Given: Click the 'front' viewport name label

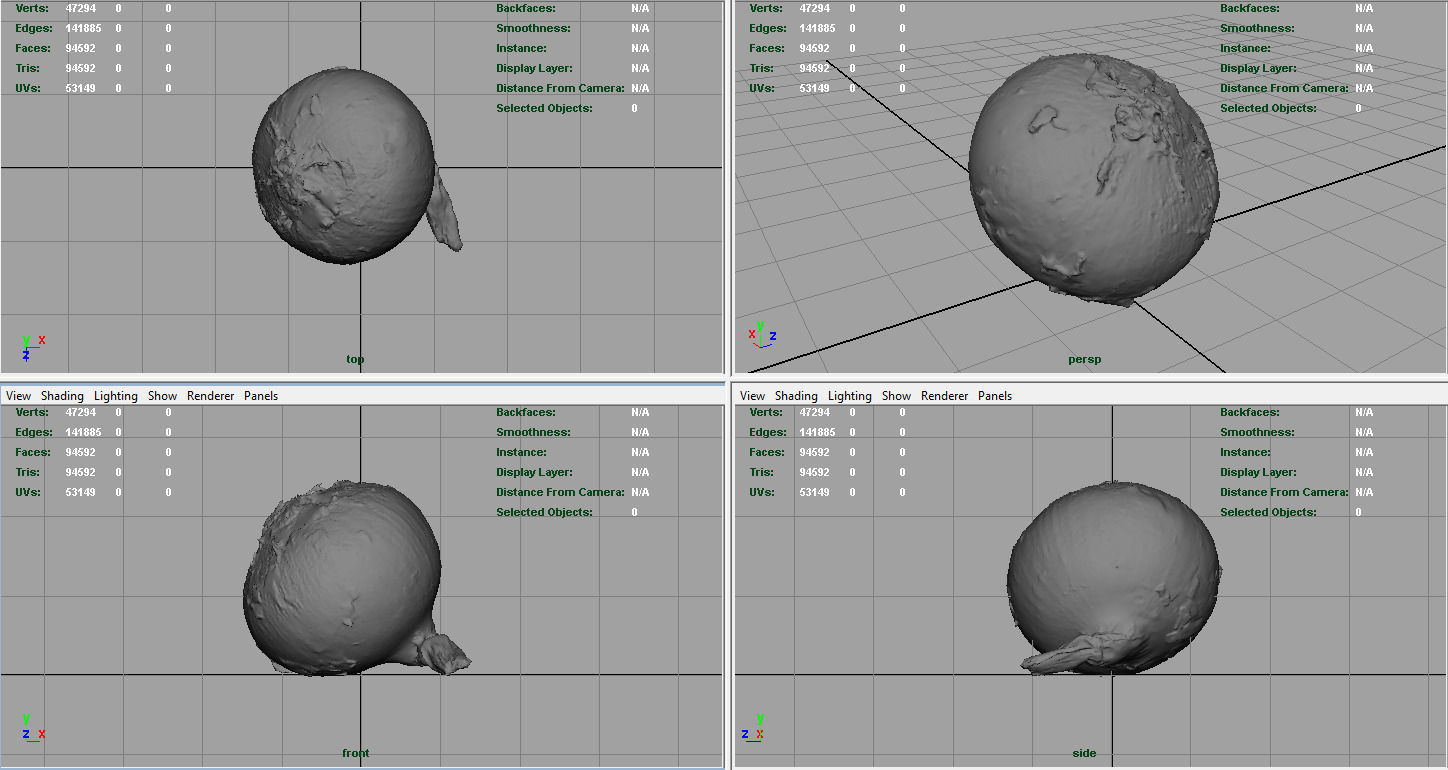Looking at the screenshot, I should [355, 753].
